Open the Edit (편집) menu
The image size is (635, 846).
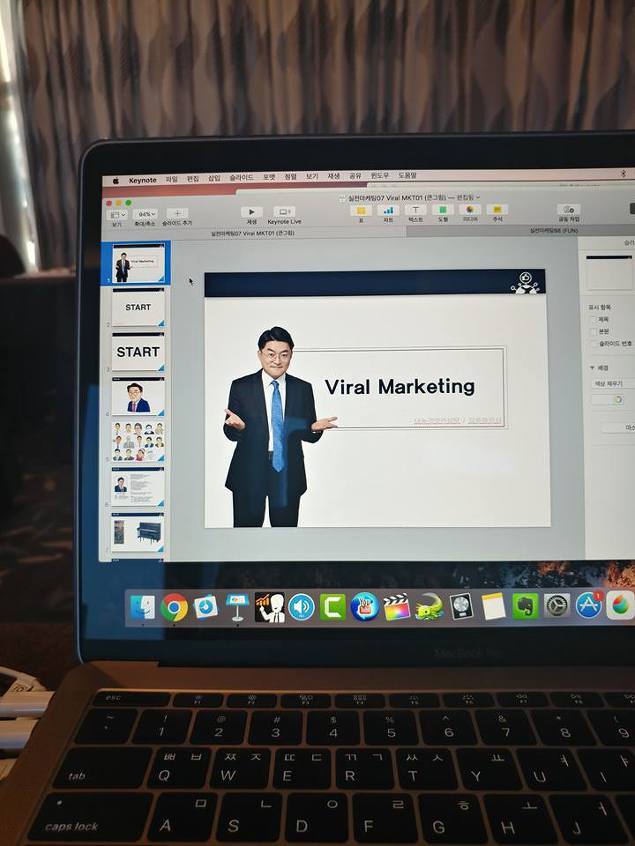[193, 179]
